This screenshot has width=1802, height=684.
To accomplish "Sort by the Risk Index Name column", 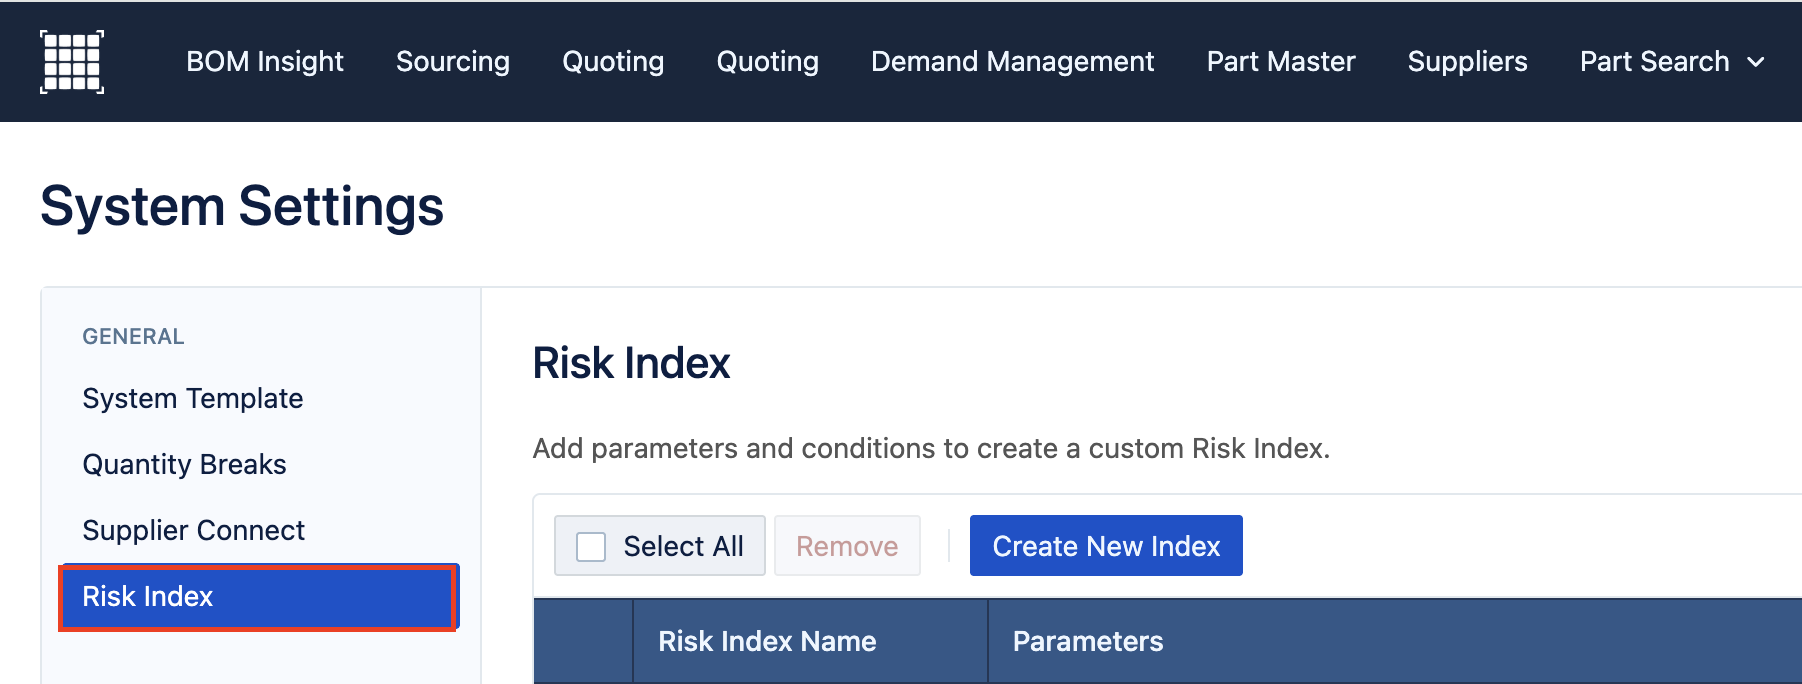I will 767,641.
